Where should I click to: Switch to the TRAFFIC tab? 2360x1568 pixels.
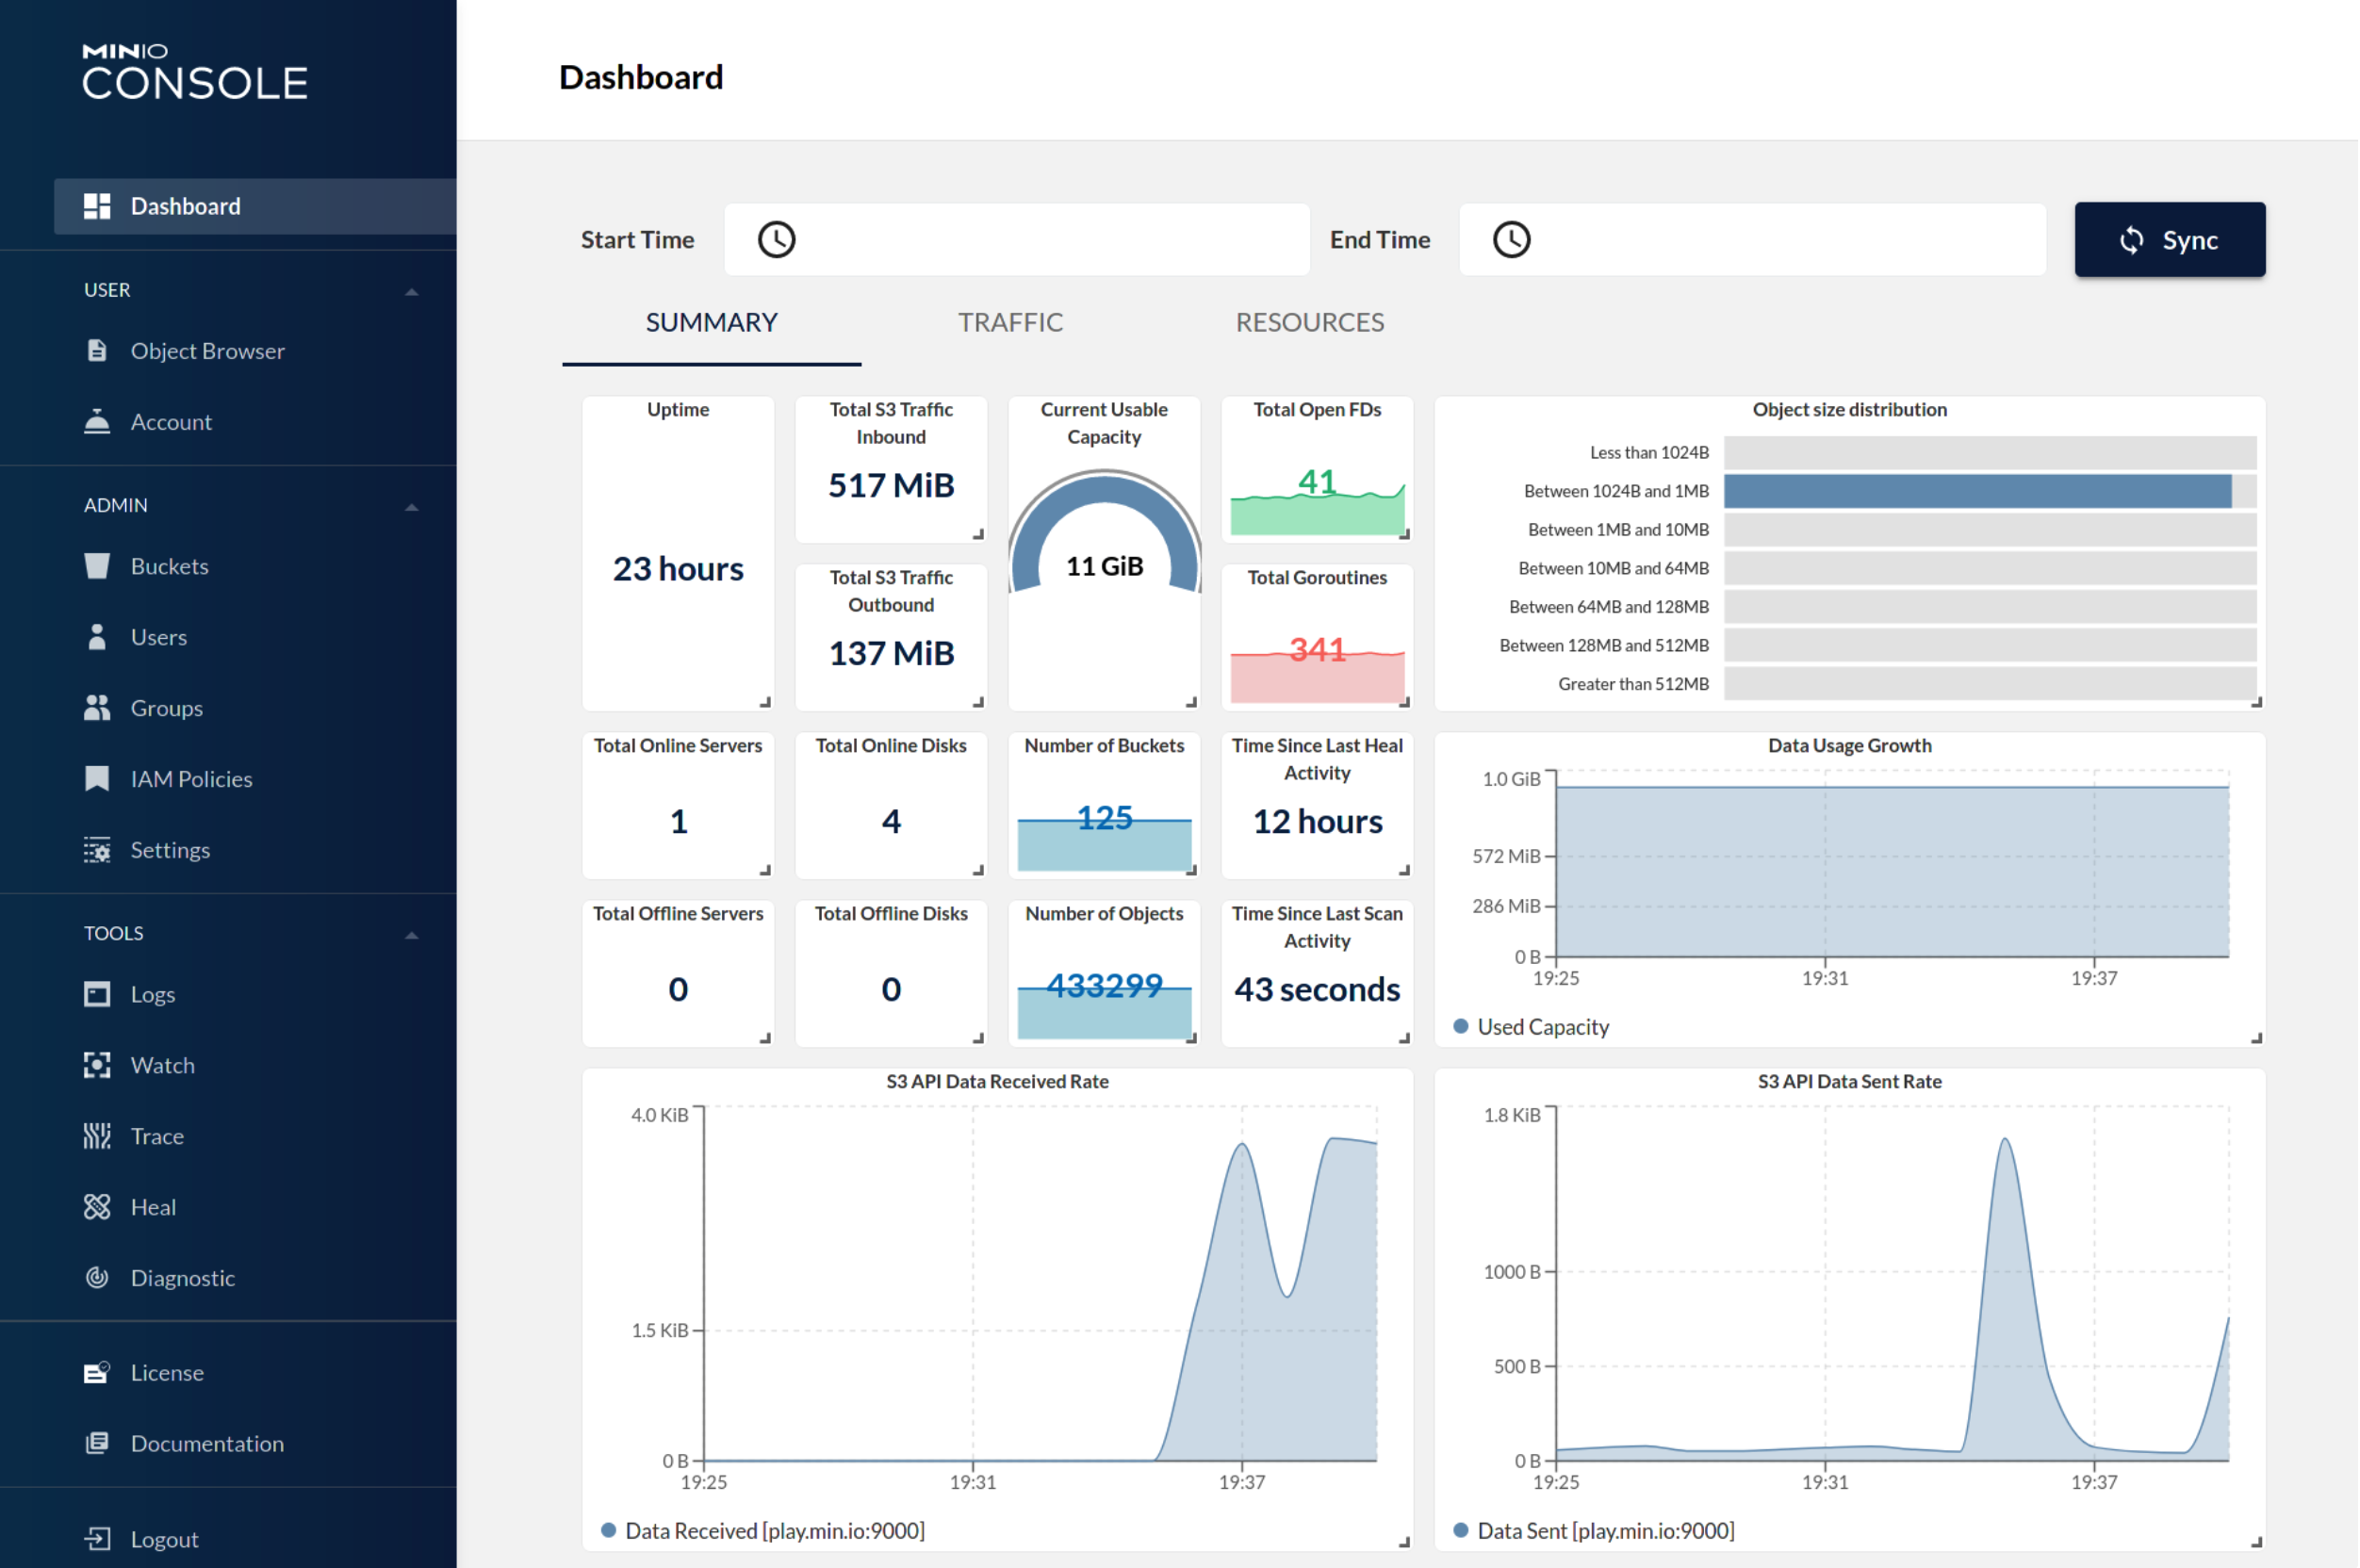[x=1010, y=322]
